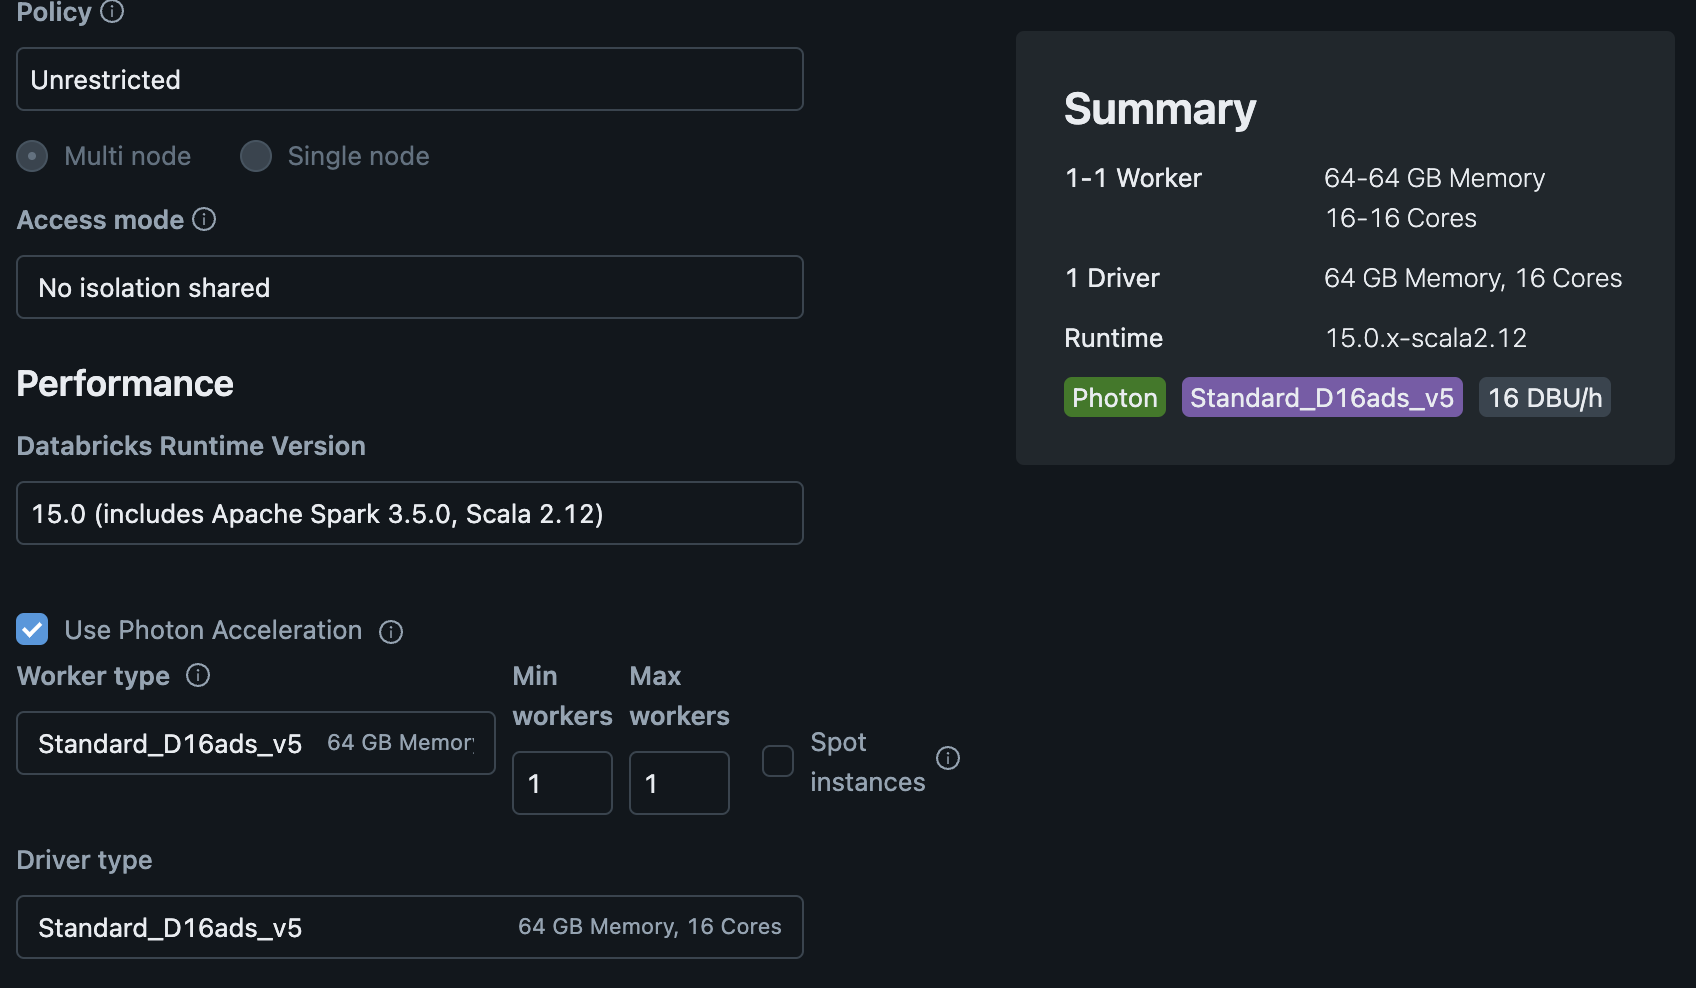Show the Worker type info icon
Image resolution: width=1696 pixels, height=988 pixels.
[198, 675]
